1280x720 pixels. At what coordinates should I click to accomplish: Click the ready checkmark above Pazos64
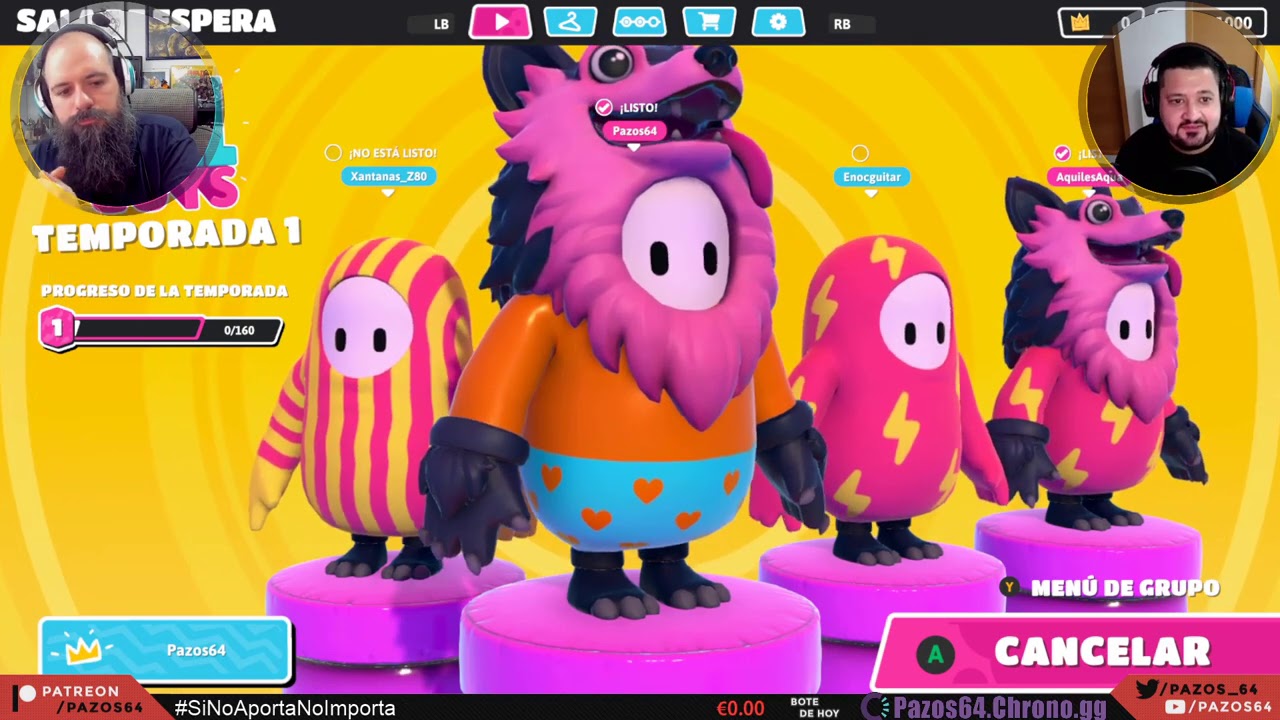[603, 107]
